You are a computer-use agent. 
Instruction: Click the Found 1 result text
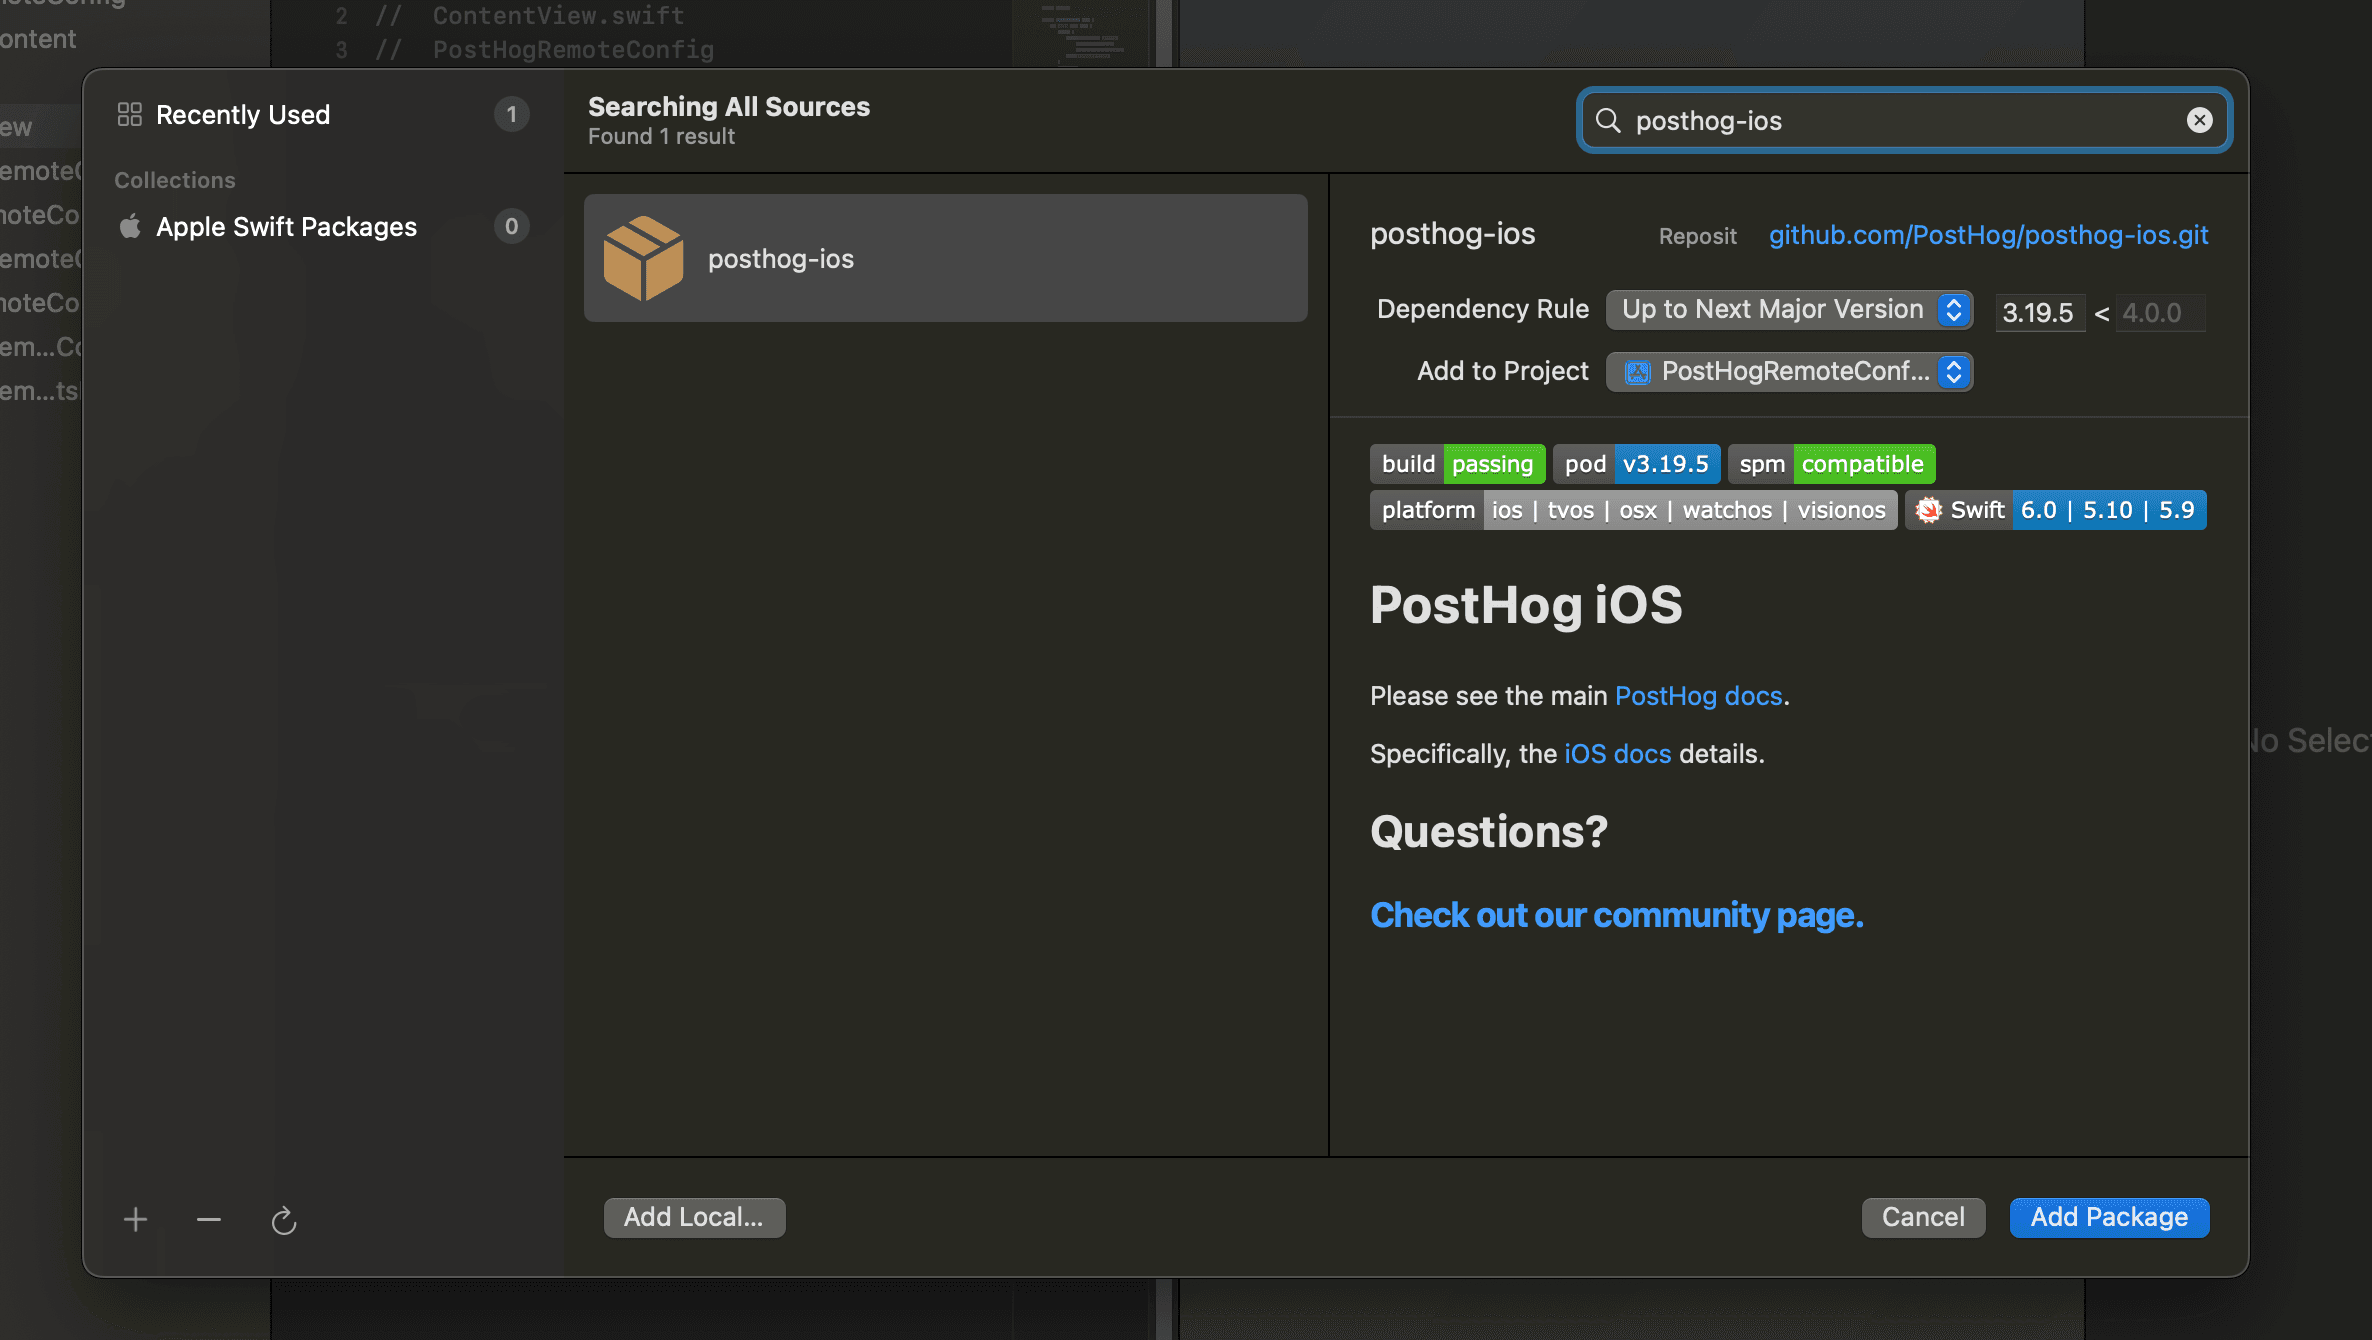point(661,137)
